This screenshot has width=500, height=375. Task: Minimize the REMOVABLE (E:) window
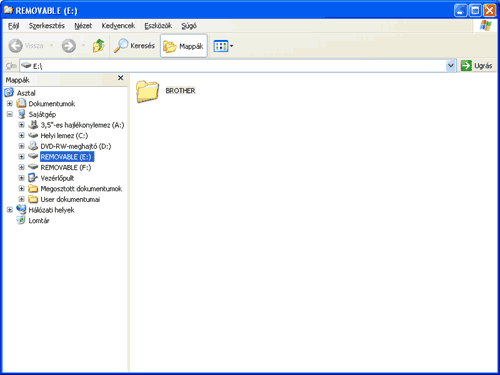460,10
